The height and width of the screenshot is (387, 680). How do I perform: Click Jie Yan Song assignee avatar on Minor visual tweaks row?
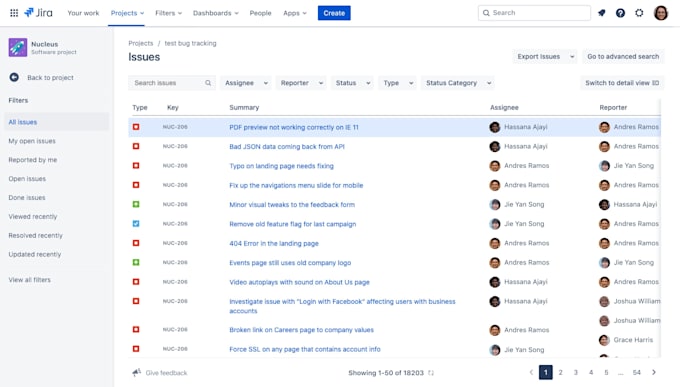[495, 204]
